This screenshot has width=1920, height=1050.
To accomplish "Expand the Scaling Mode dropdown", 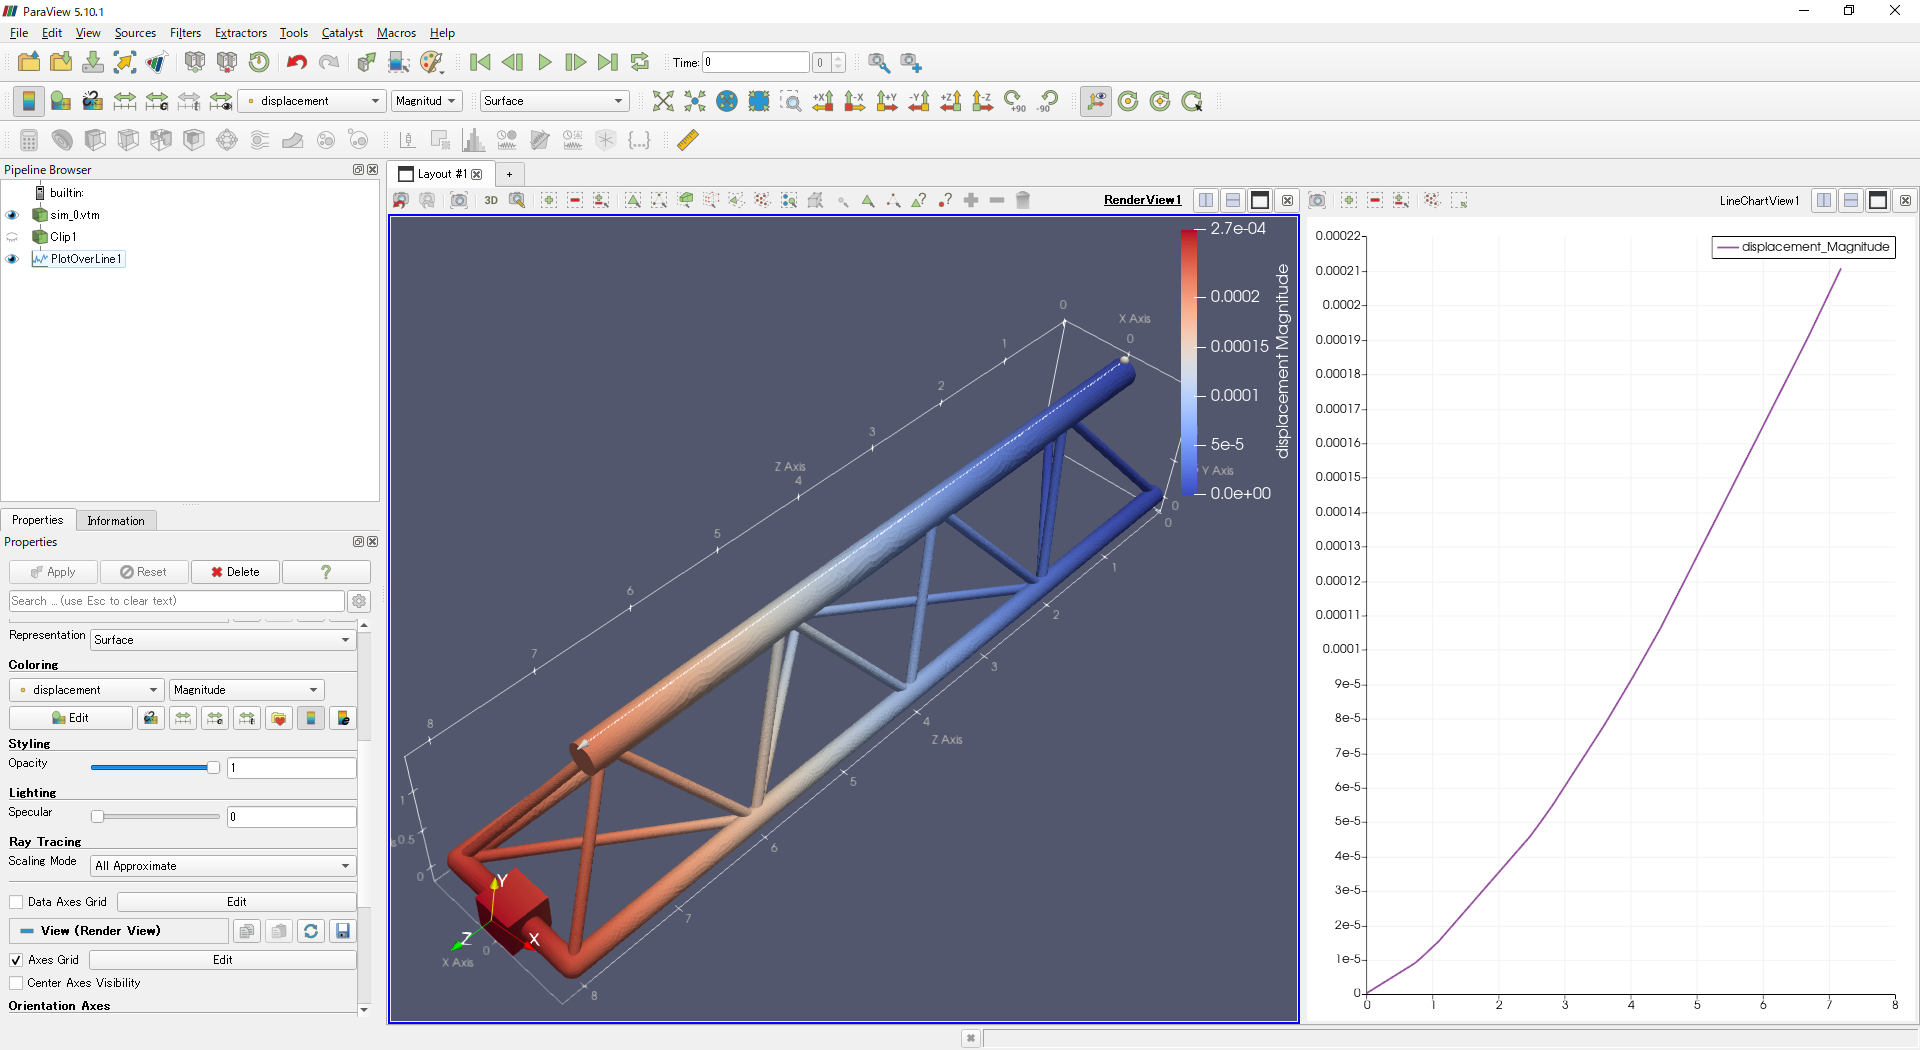I will point(222,866).
